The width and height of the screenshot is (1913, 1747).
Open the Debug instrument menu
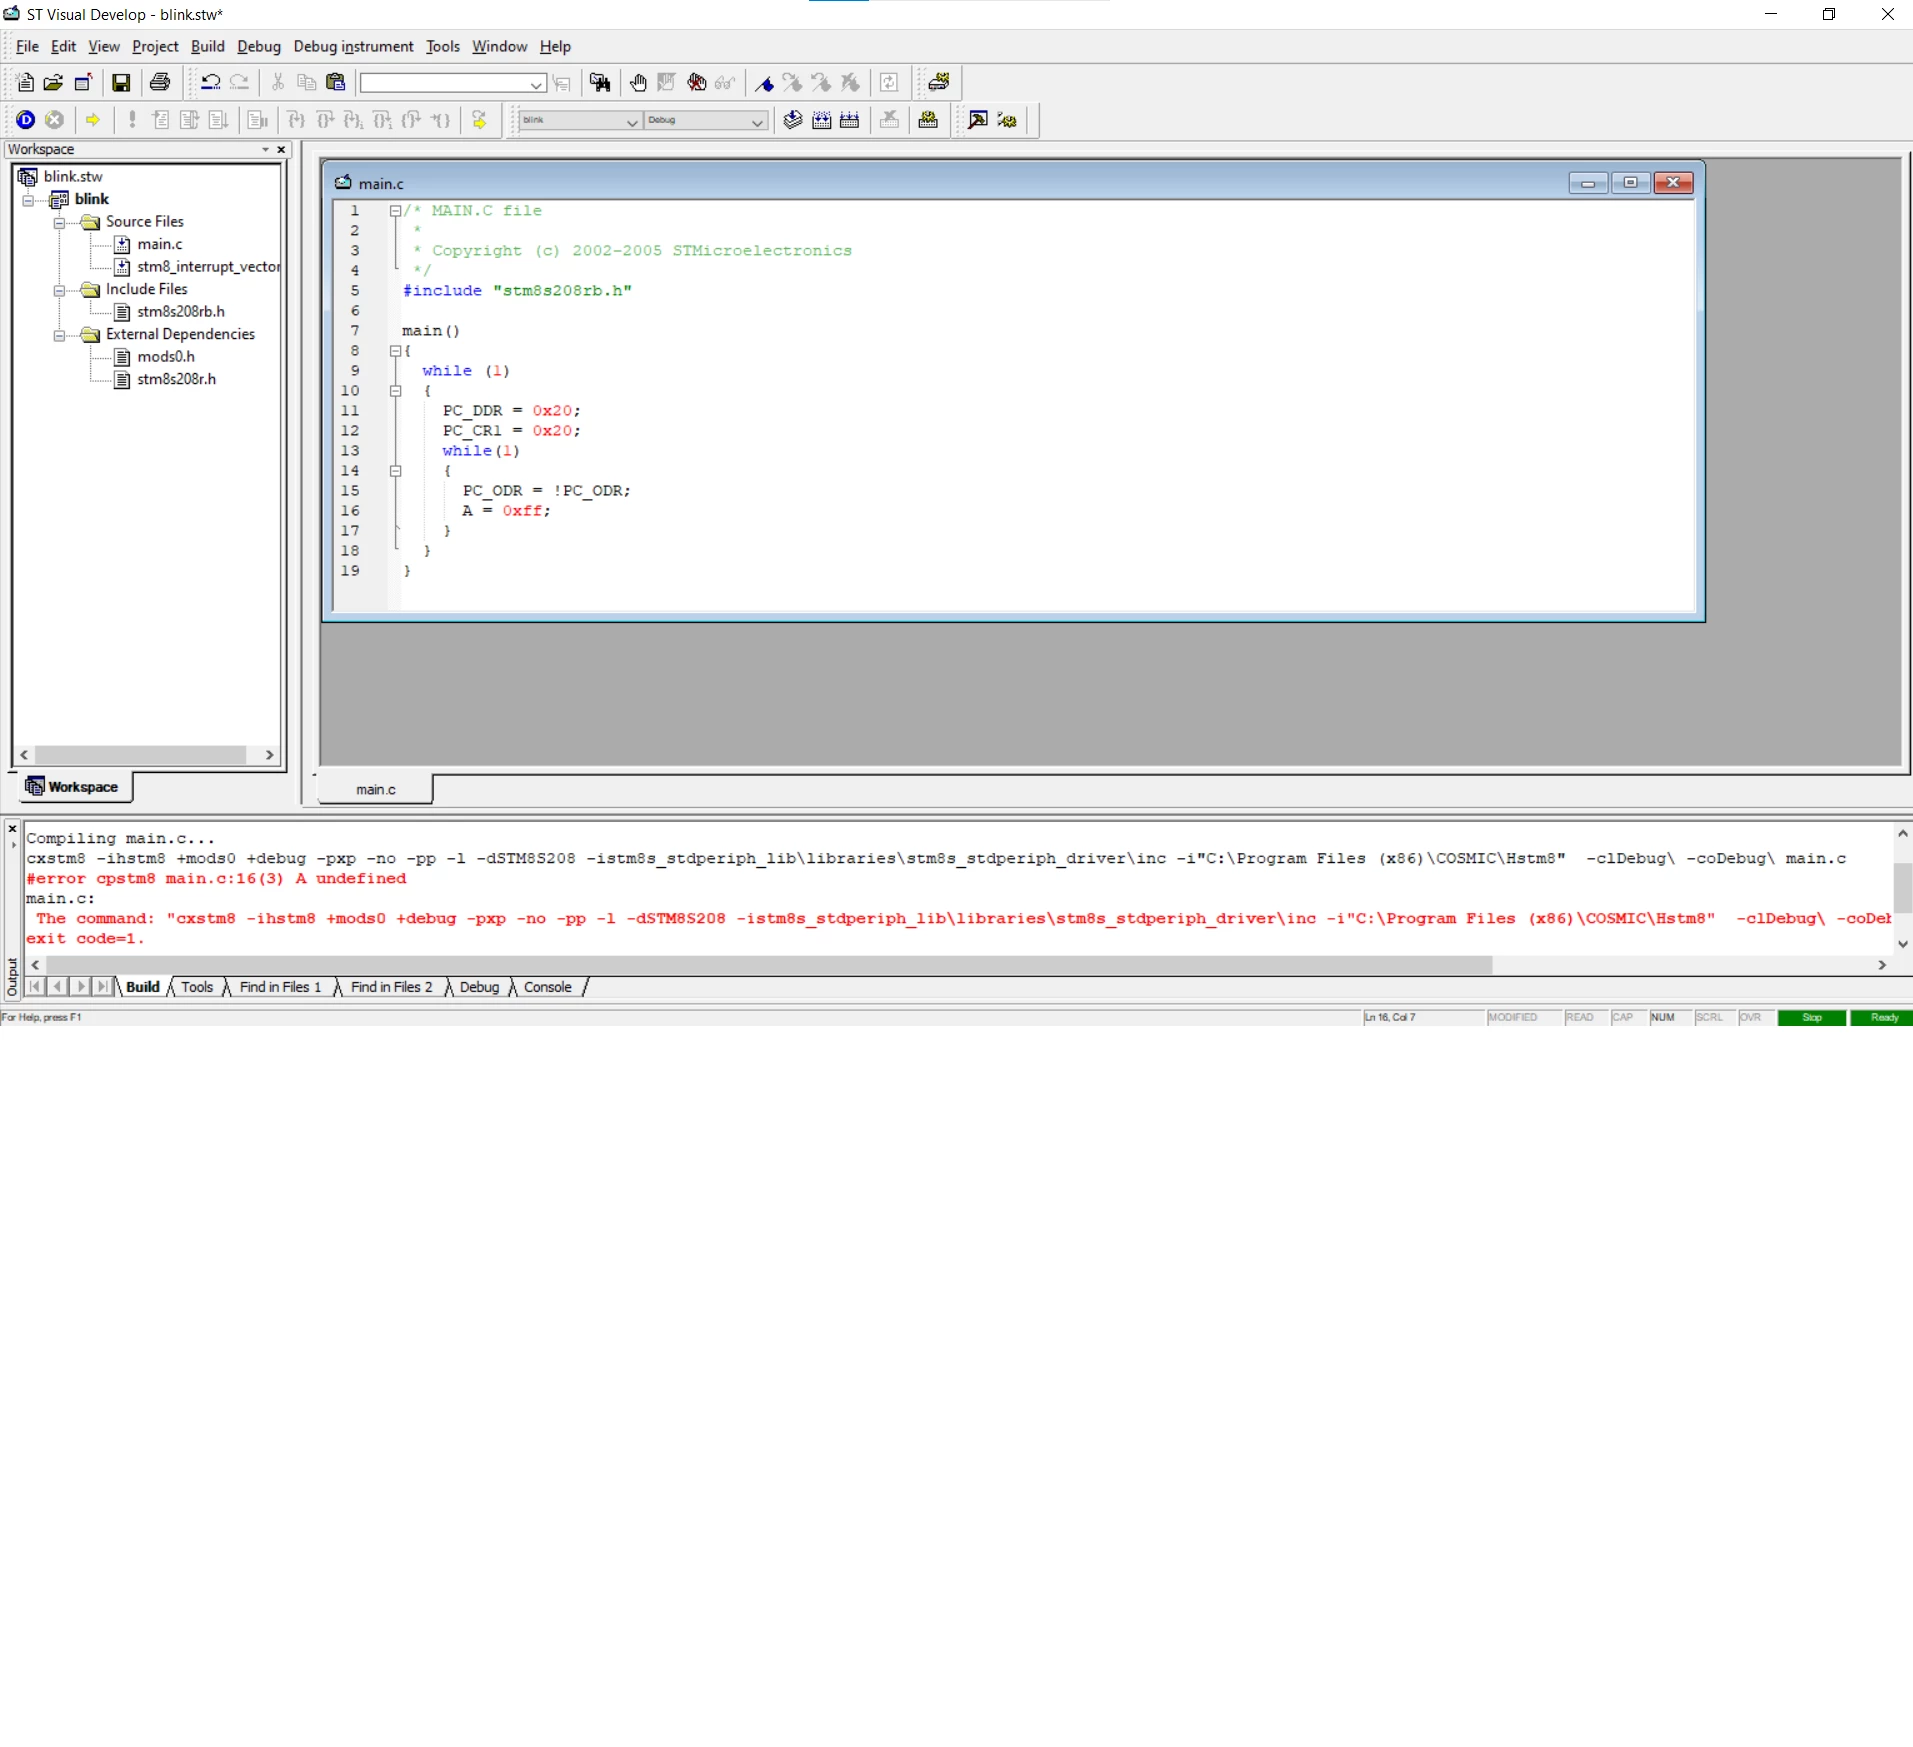click(353, 46)
